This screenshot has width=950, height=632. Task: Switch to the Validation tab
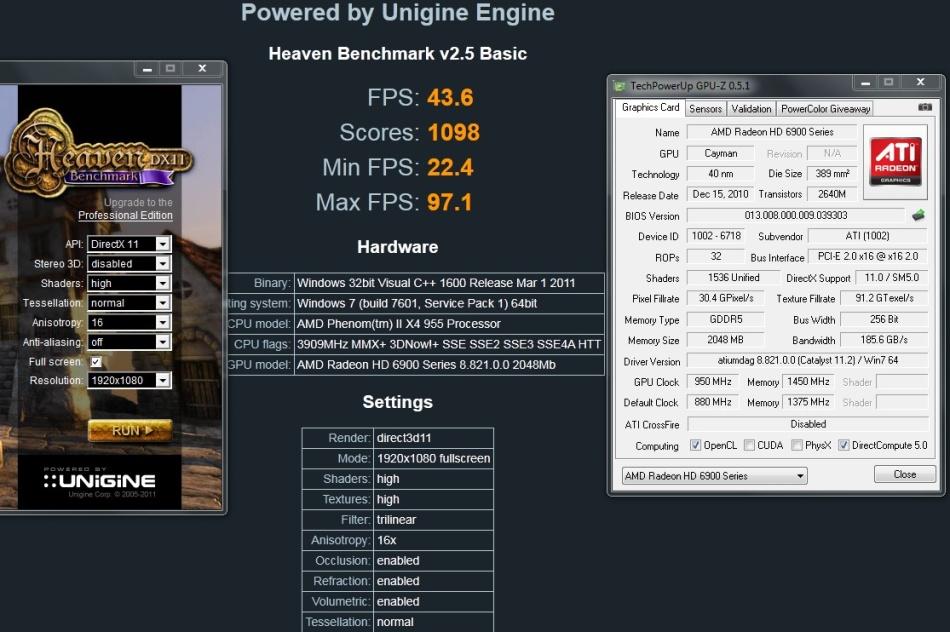pyautogui.click(x=751, y=109)
